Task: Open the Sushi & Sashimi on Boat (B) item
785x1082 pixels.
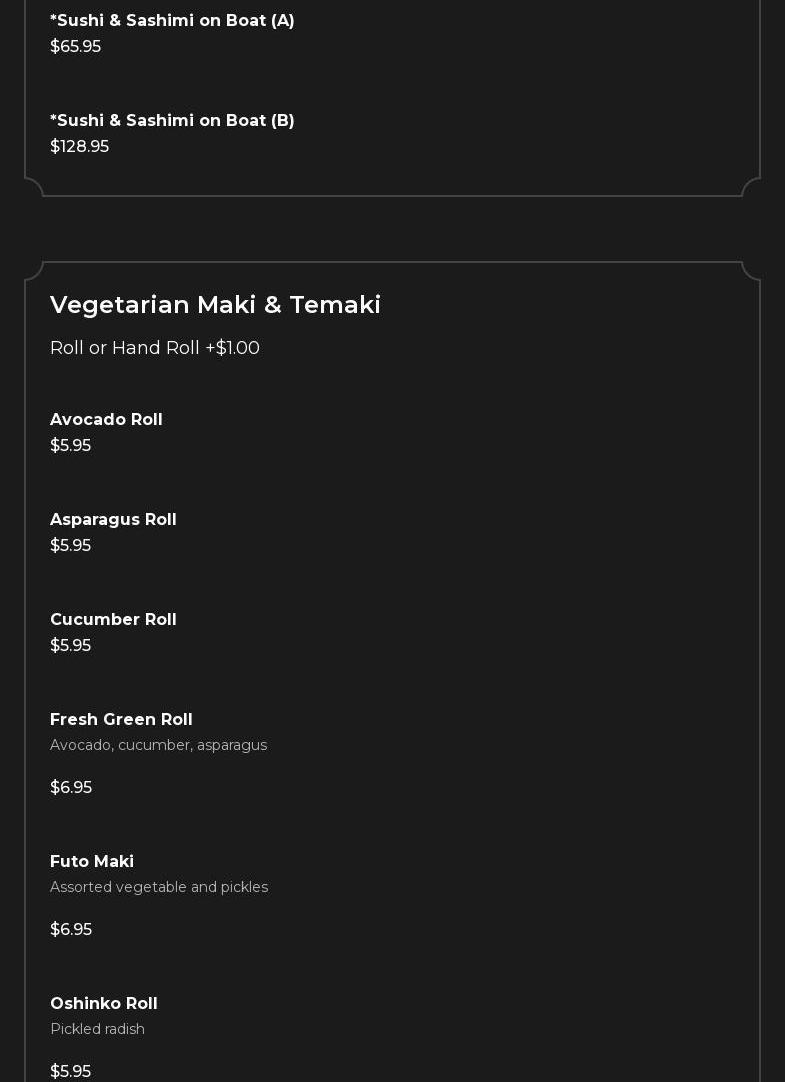Action: point(172,121)
